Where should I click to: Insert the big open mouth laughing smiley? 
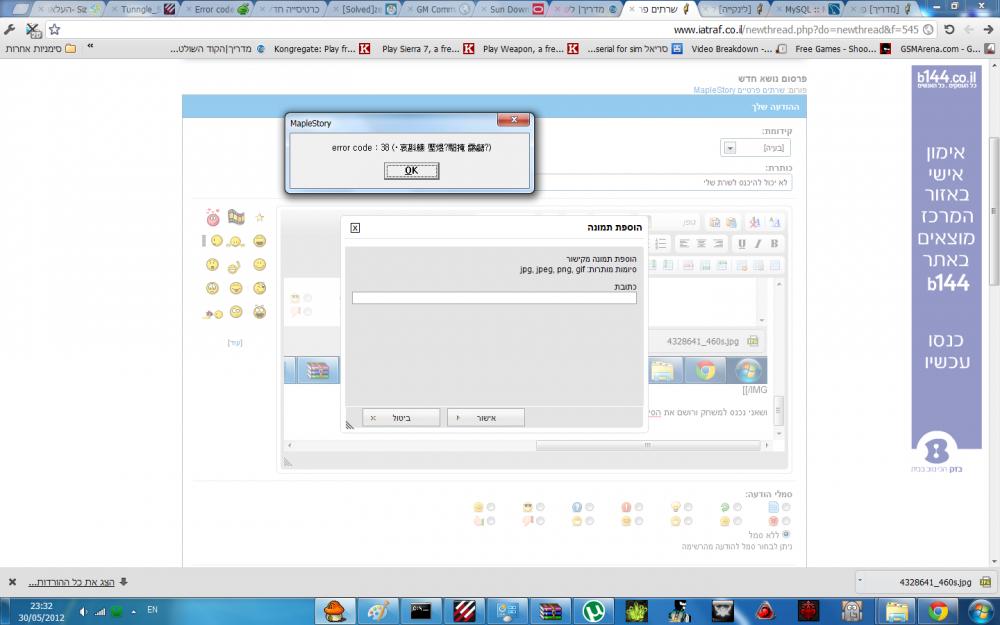[x=259, y=312]
